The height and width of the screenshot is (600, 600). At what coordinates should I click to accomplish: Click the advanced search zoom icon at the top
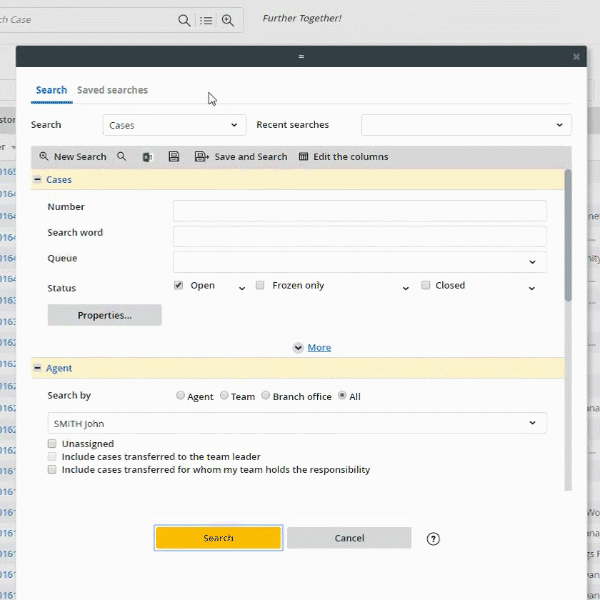(228, 20)
